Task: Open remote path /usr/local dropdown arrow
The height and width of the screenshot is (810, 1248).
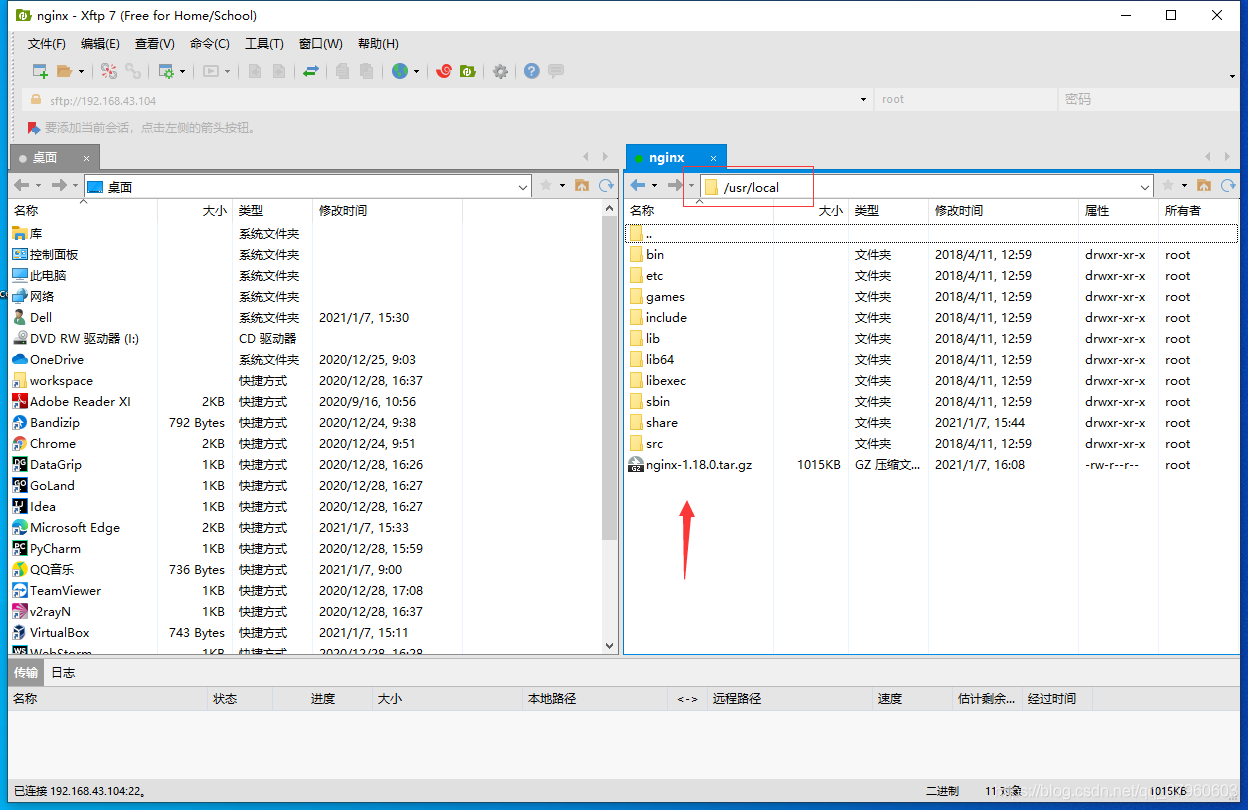Action: point(1145,186)
